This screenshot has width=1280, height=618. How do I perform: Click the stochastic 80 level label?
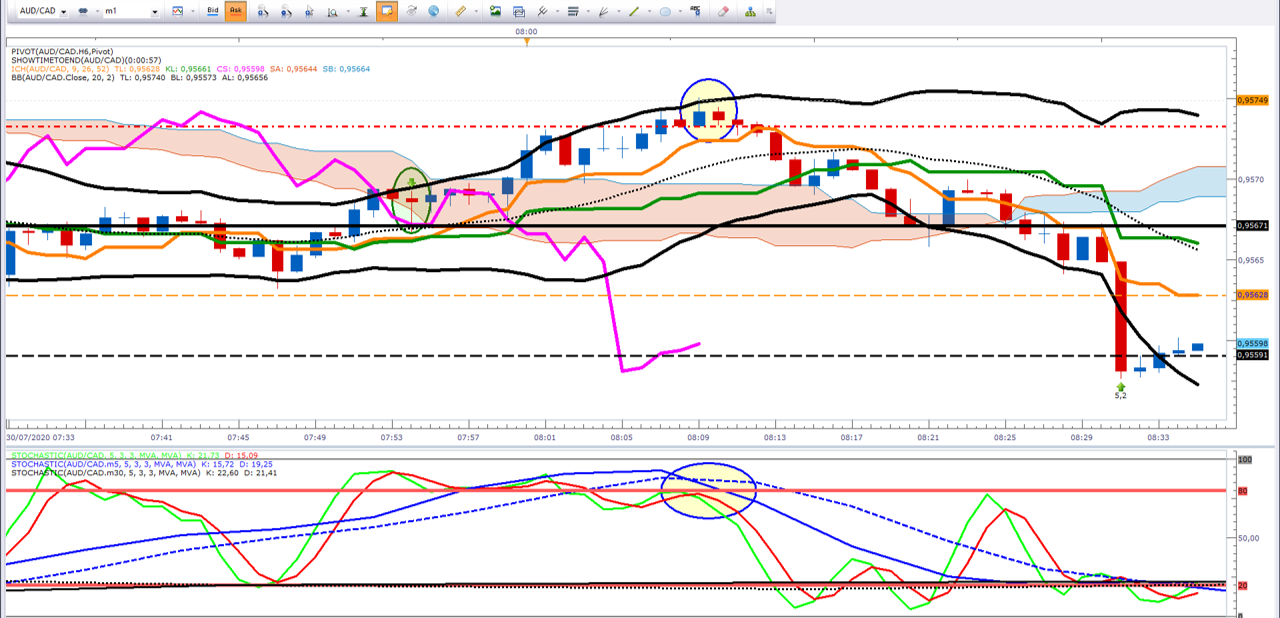pos(1245,491)
